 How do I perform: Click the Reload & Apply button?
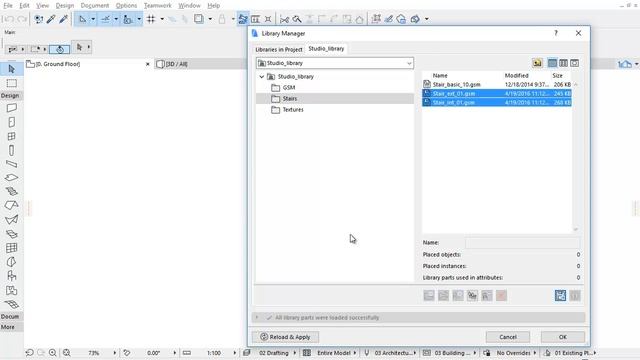[285, 337]
